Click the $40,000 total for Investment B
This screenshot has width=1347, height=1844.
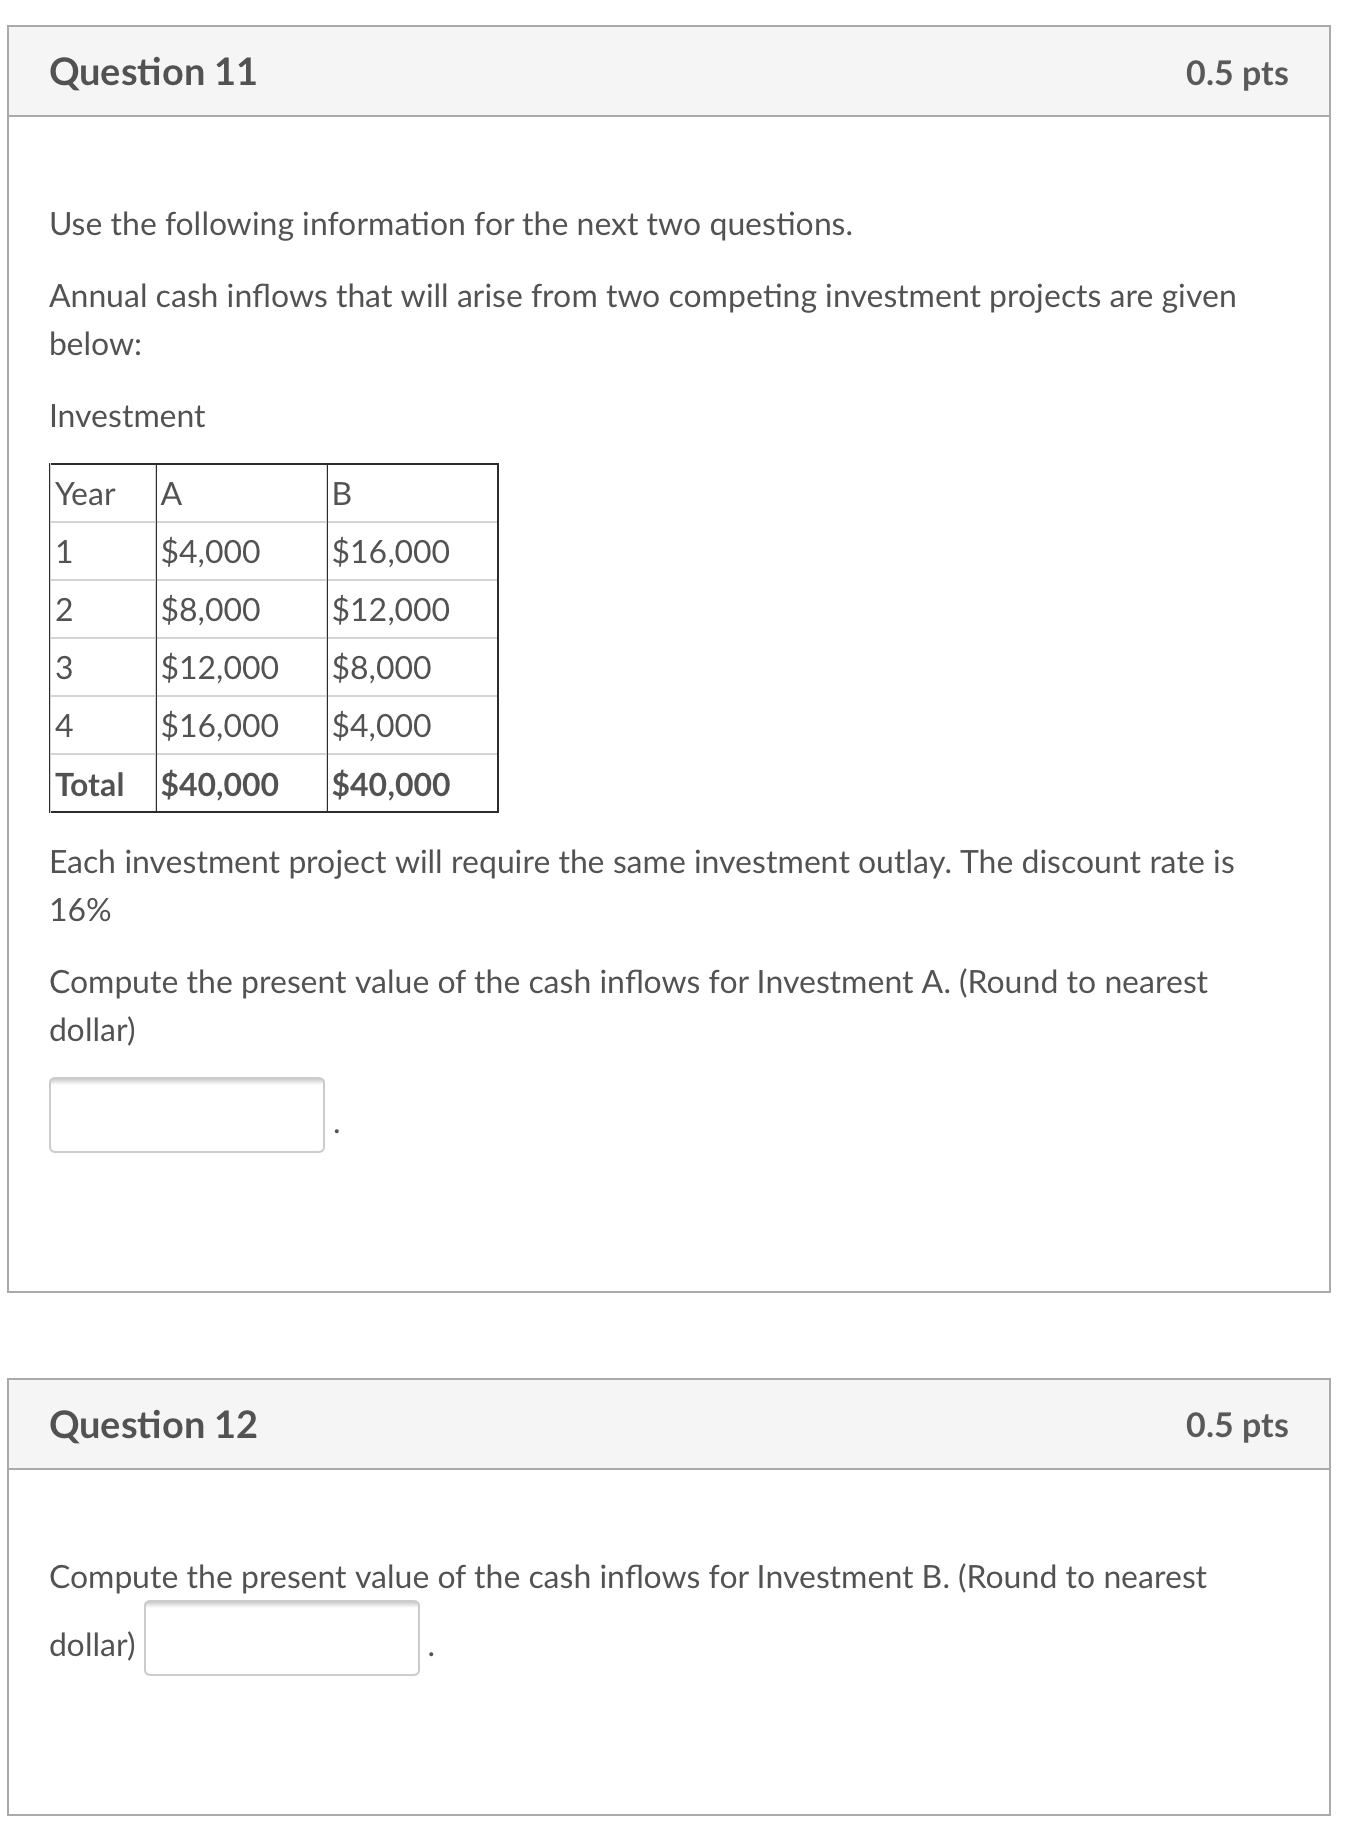(x=392, y=784)
